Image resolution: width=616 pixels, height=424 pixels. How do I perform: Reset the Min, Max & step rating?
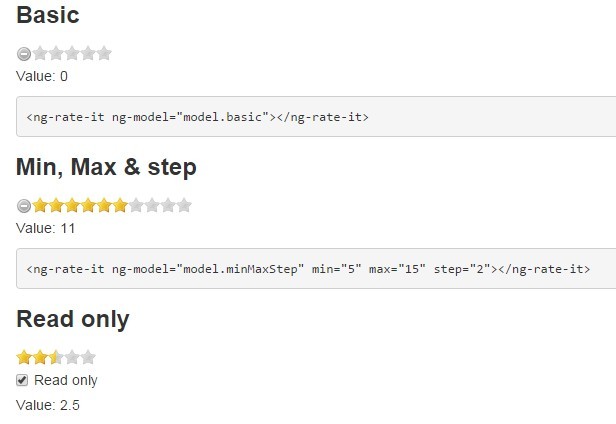tap(24, 206)
